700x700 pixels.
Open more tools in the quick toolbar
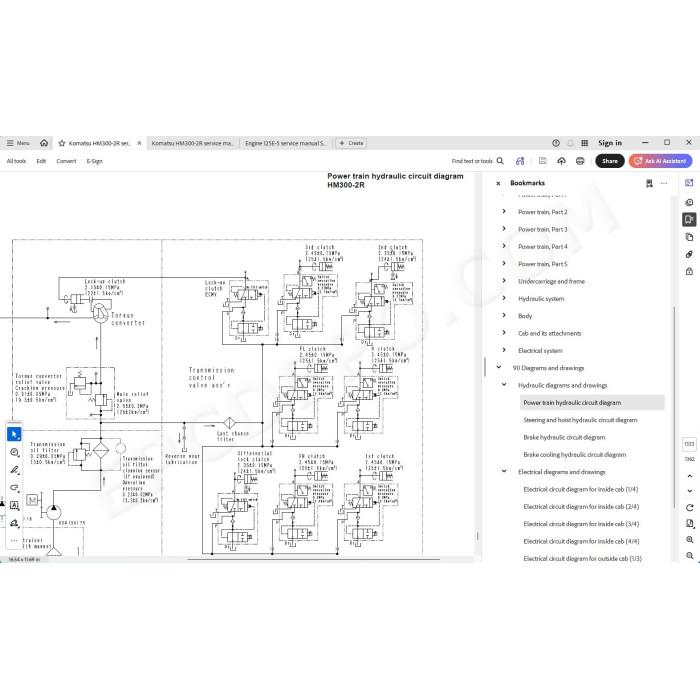coord(14,540)
